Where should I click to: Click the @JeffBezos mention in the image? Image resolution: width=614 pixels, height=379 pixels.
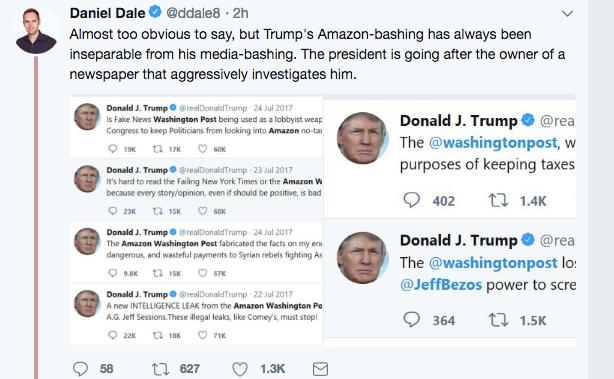441,285
